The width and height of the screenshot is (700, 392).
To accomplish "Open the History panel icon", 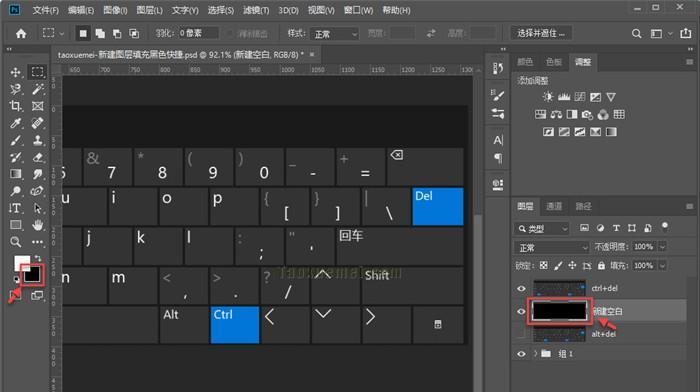I will click(498, 68).
